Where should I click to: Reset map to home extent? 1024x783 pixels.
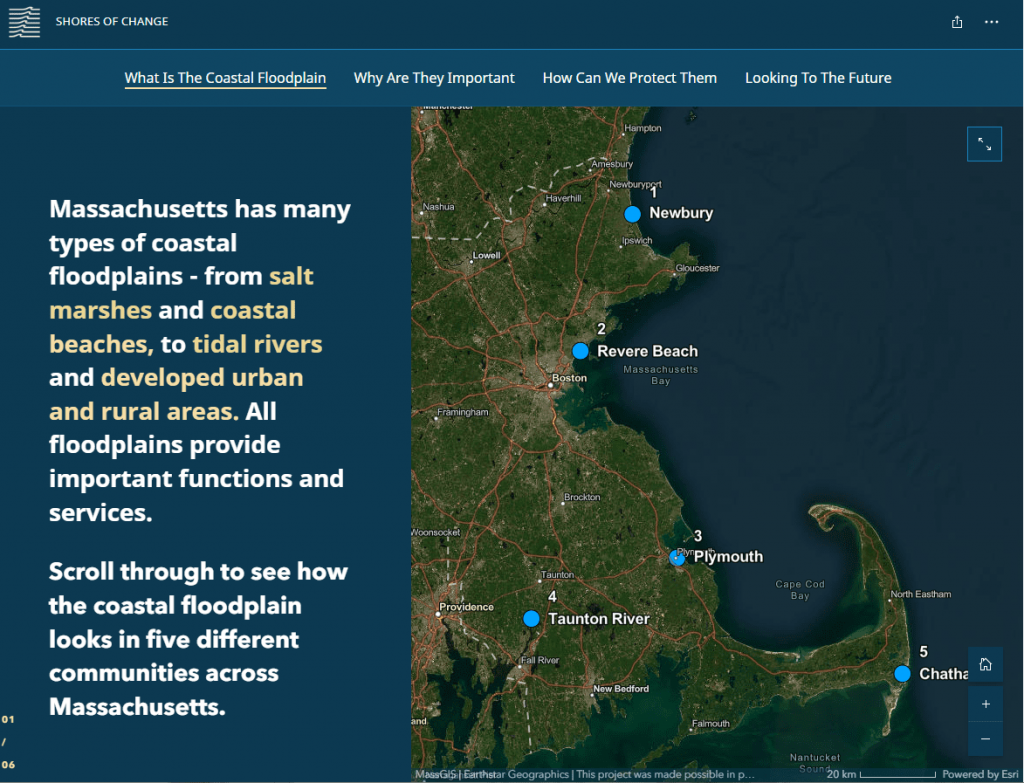tap(985, 665)
